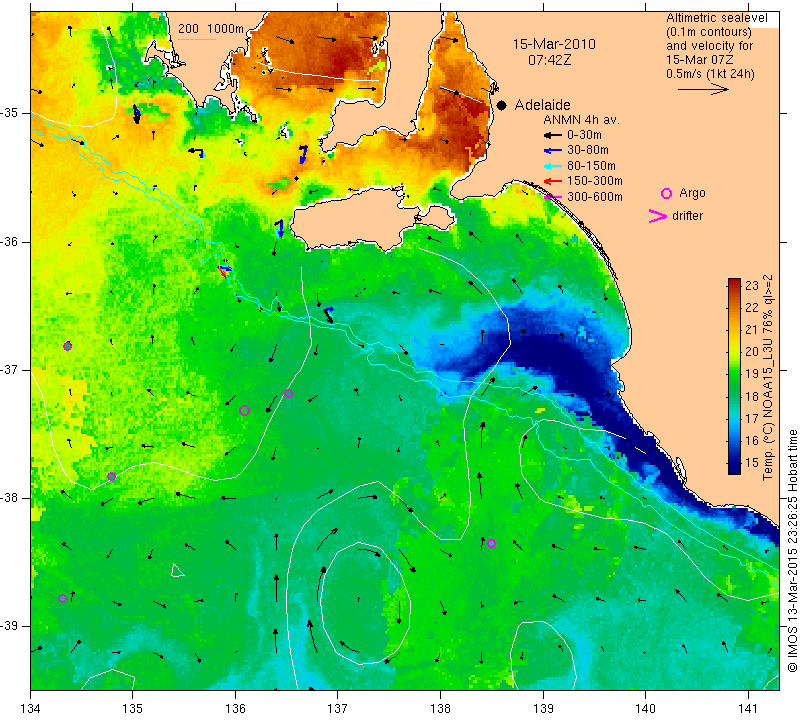
Task: Click the longitude axis label '139'
Action: pyautogui.click(x=543, y=708)
